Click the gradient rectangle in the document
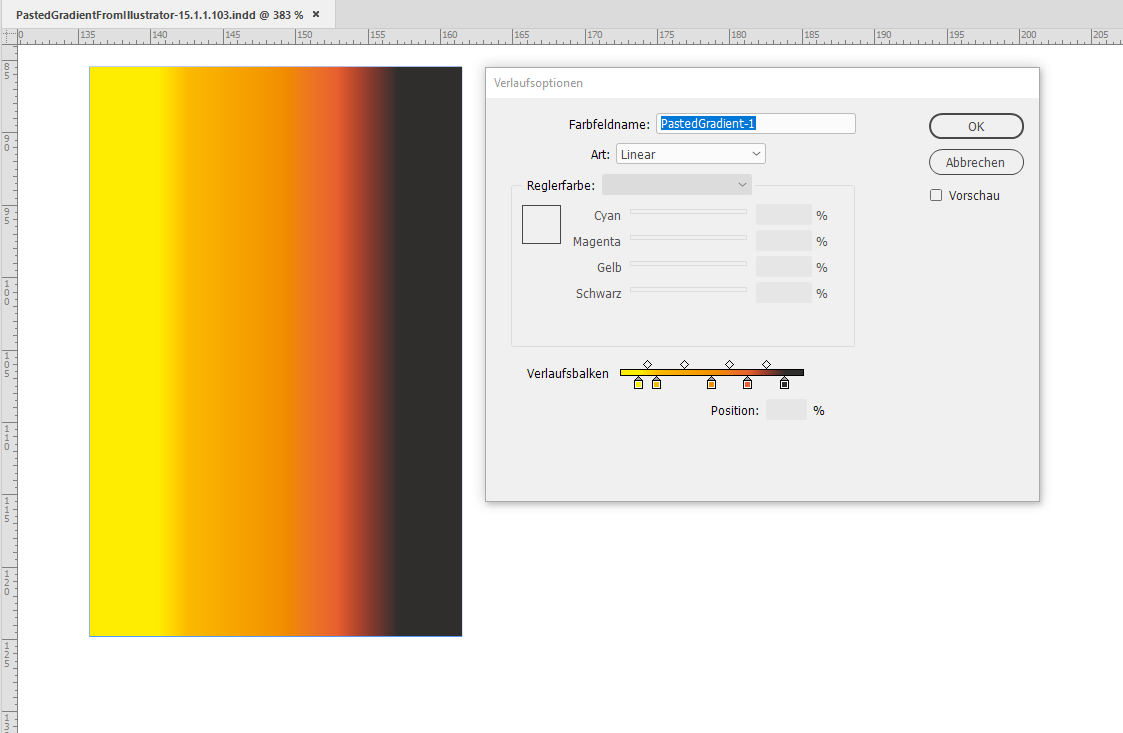 tap(275, 350)
